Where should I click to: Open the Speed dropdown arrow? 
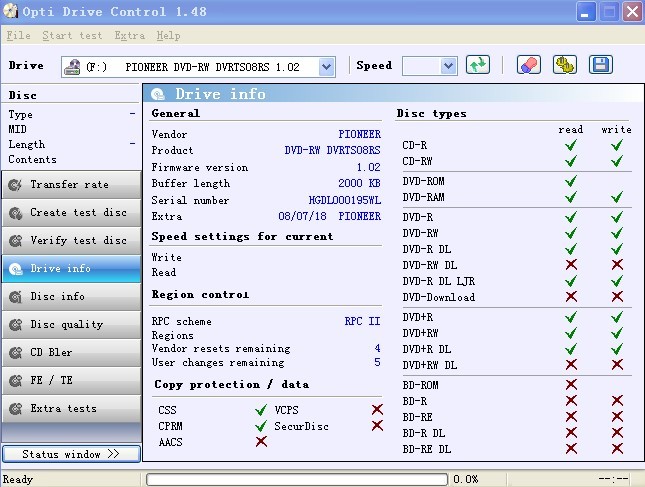448,66
